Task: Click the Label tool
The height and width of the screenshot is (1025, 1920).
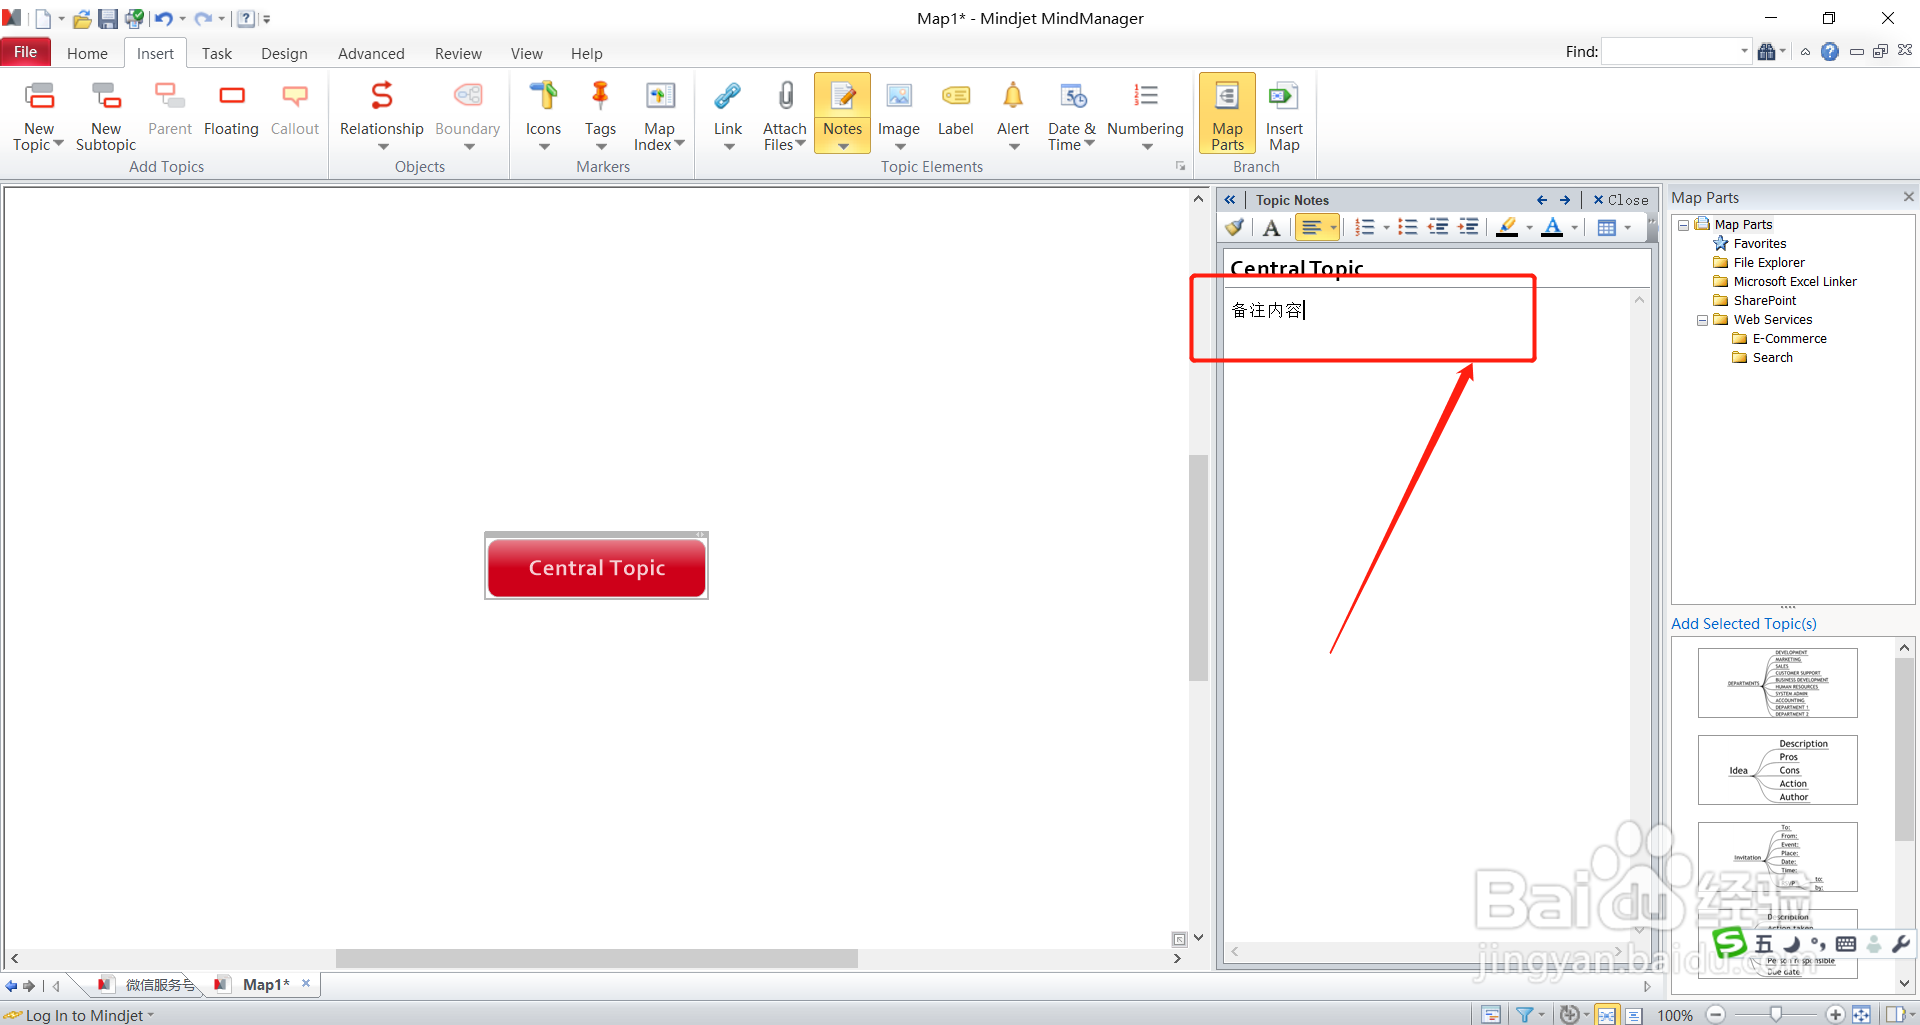Action: pos(955,109)
